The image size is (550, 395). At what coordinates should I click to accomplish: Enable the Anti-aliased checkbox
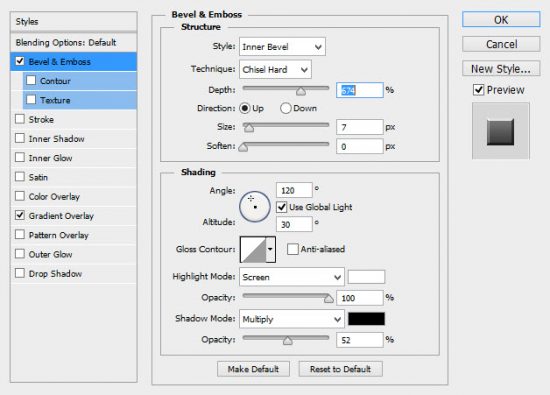click(x=293, y=249)
